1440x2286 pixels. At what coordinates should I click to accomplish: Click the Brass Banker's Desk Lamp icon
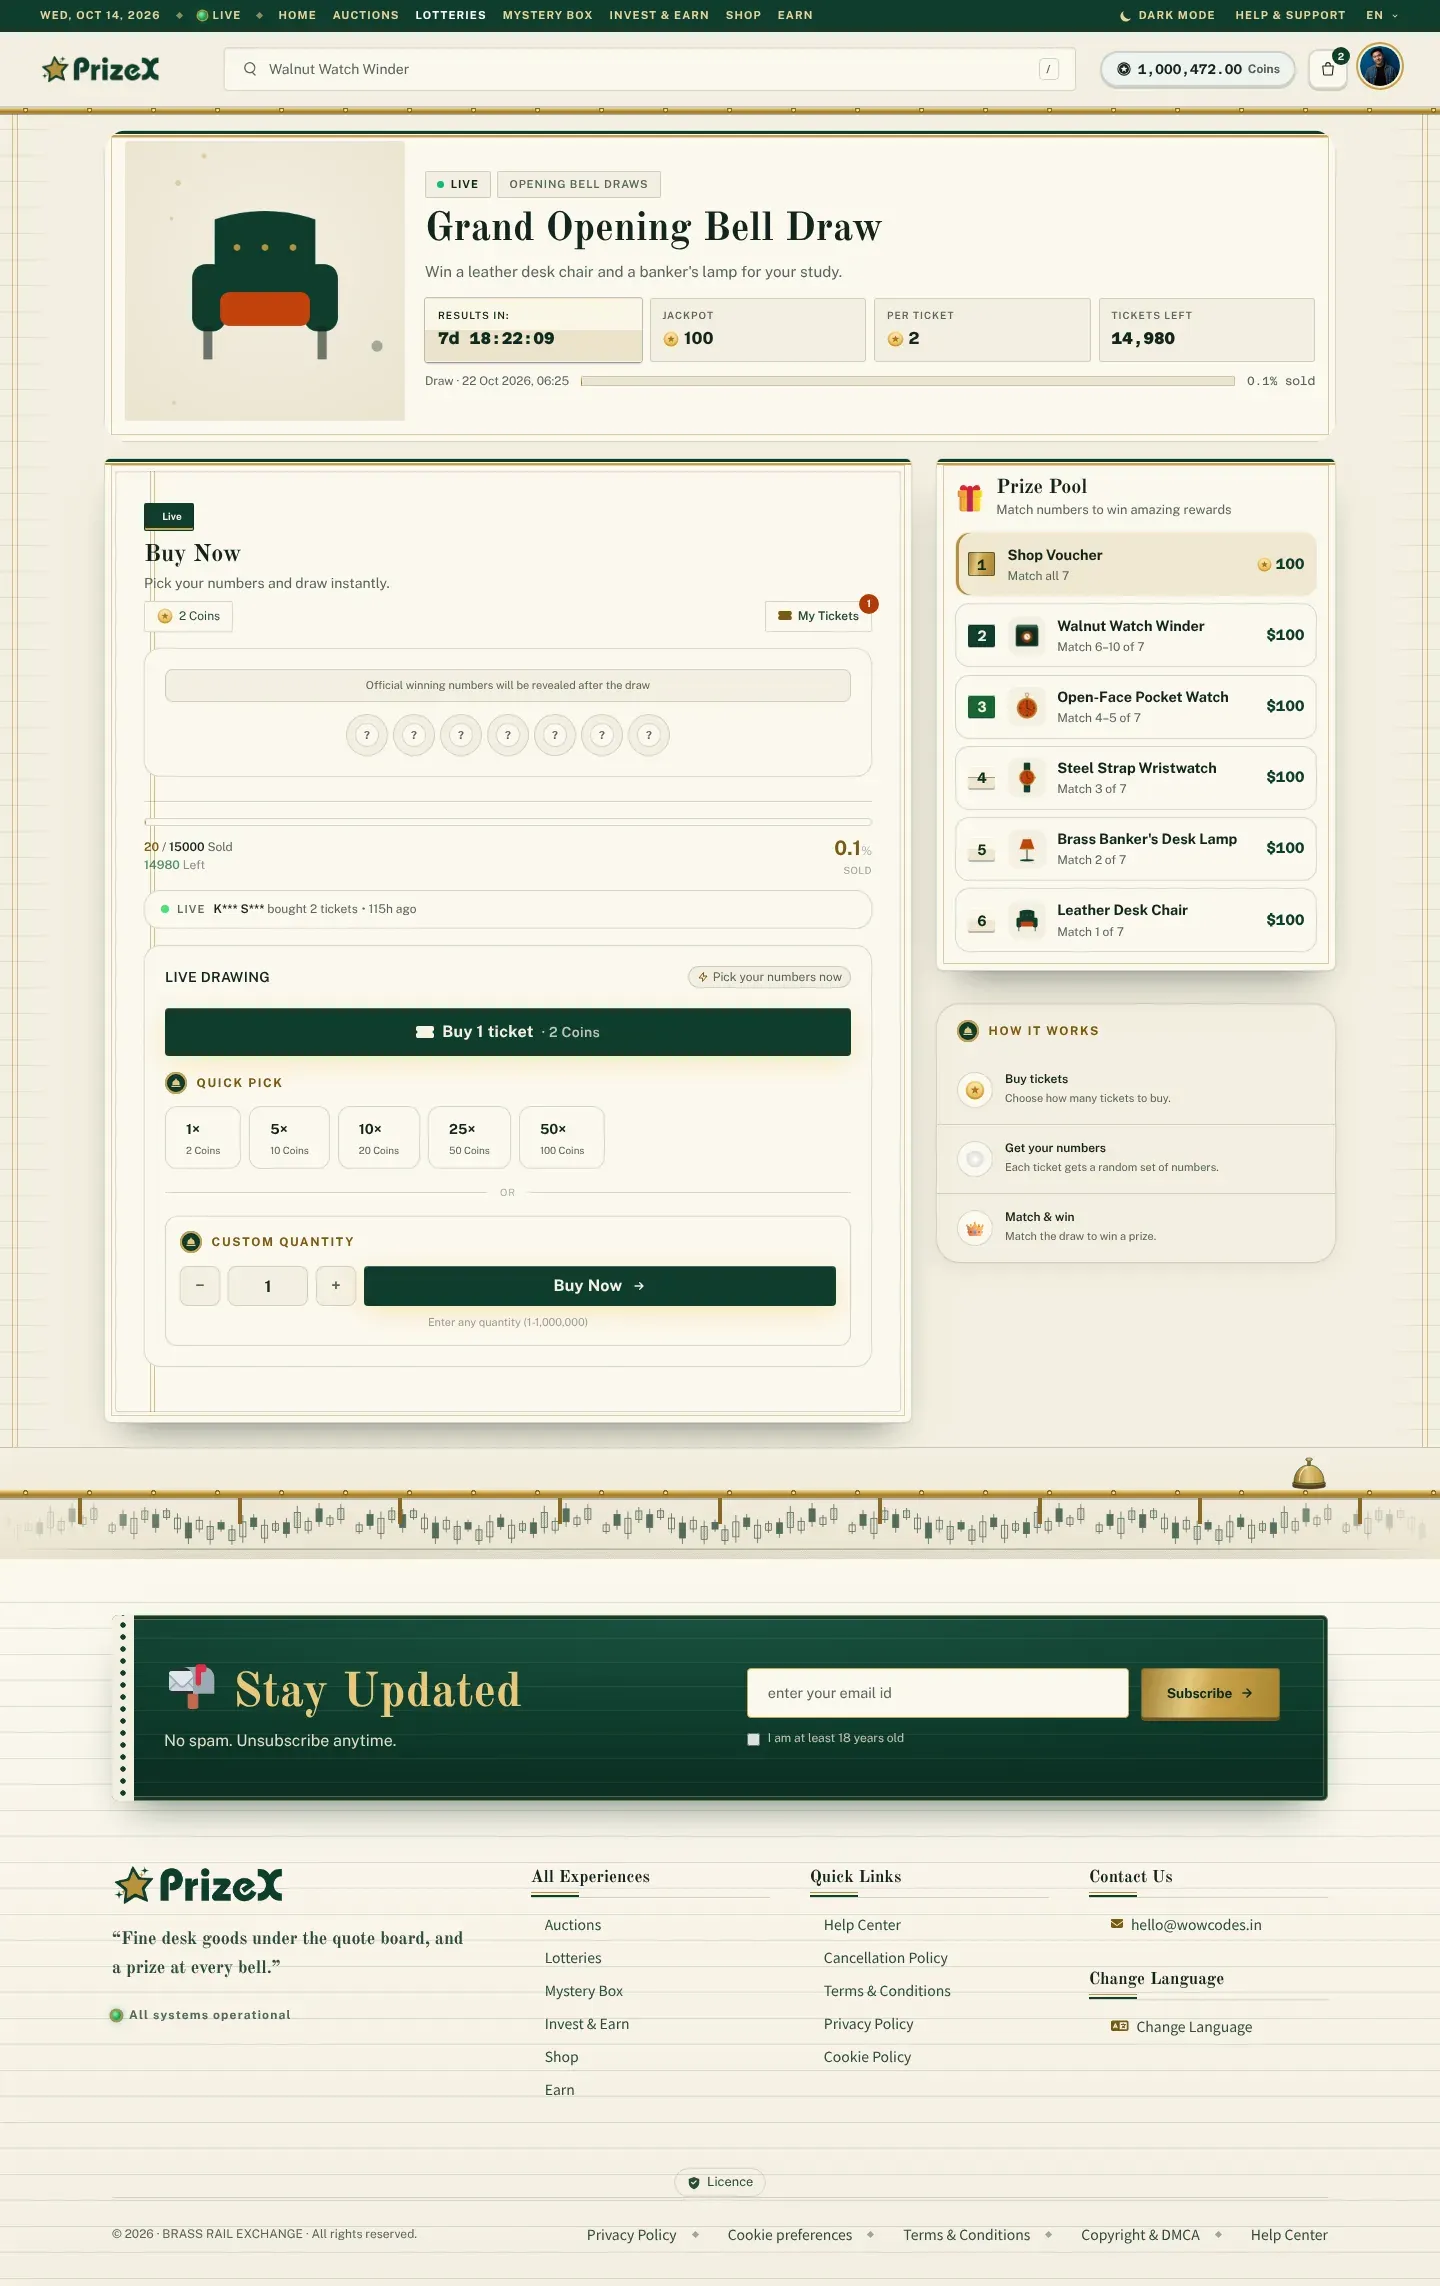pyautogui.click(x=1027, y=848)
